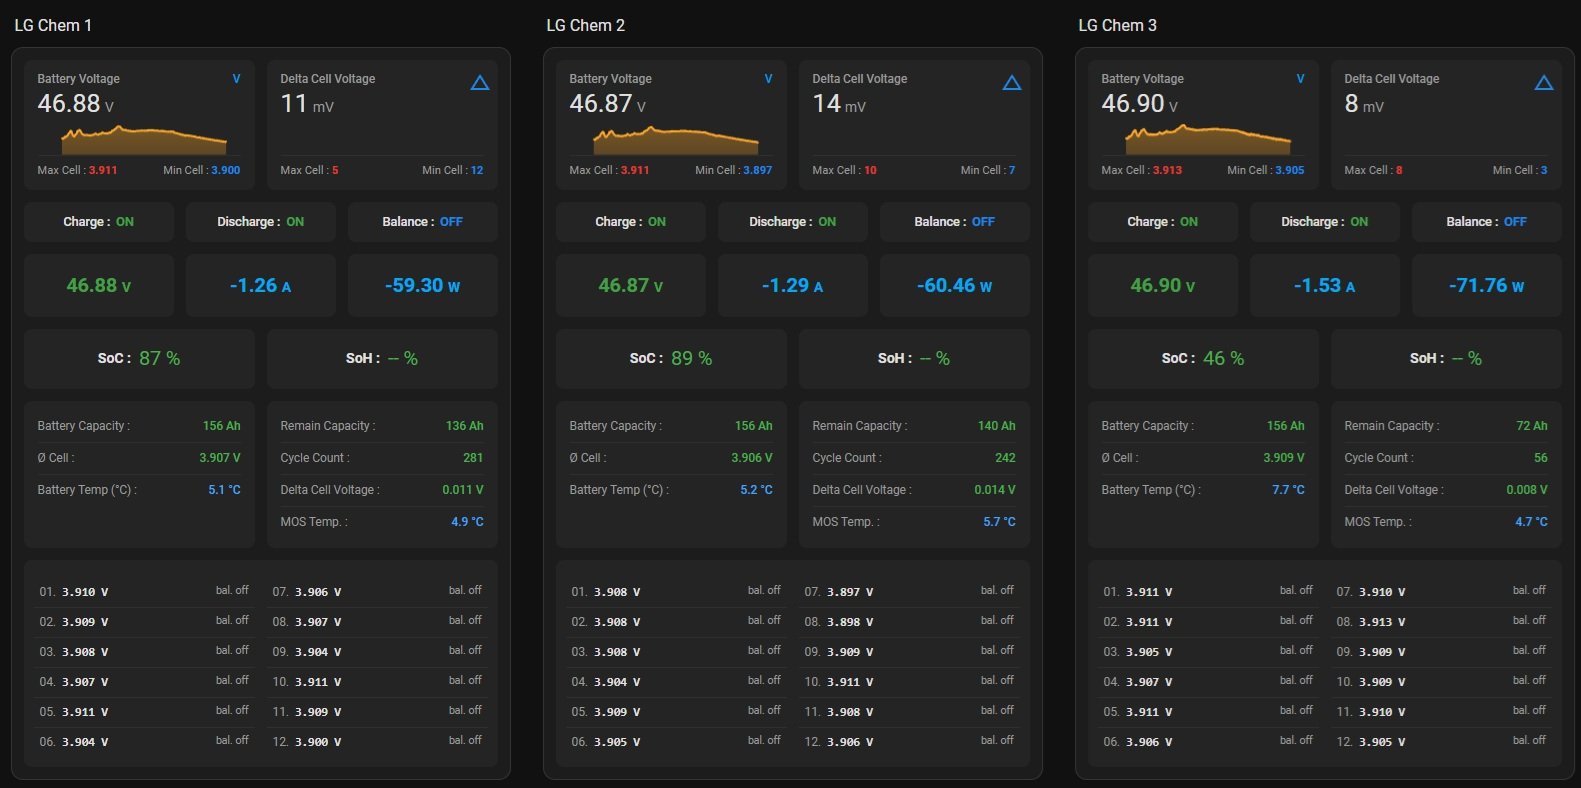Toggle the Charge ON tile for LG Chem 1
The width and height of the screenshot is (1581, 788).
pos(99,222)
